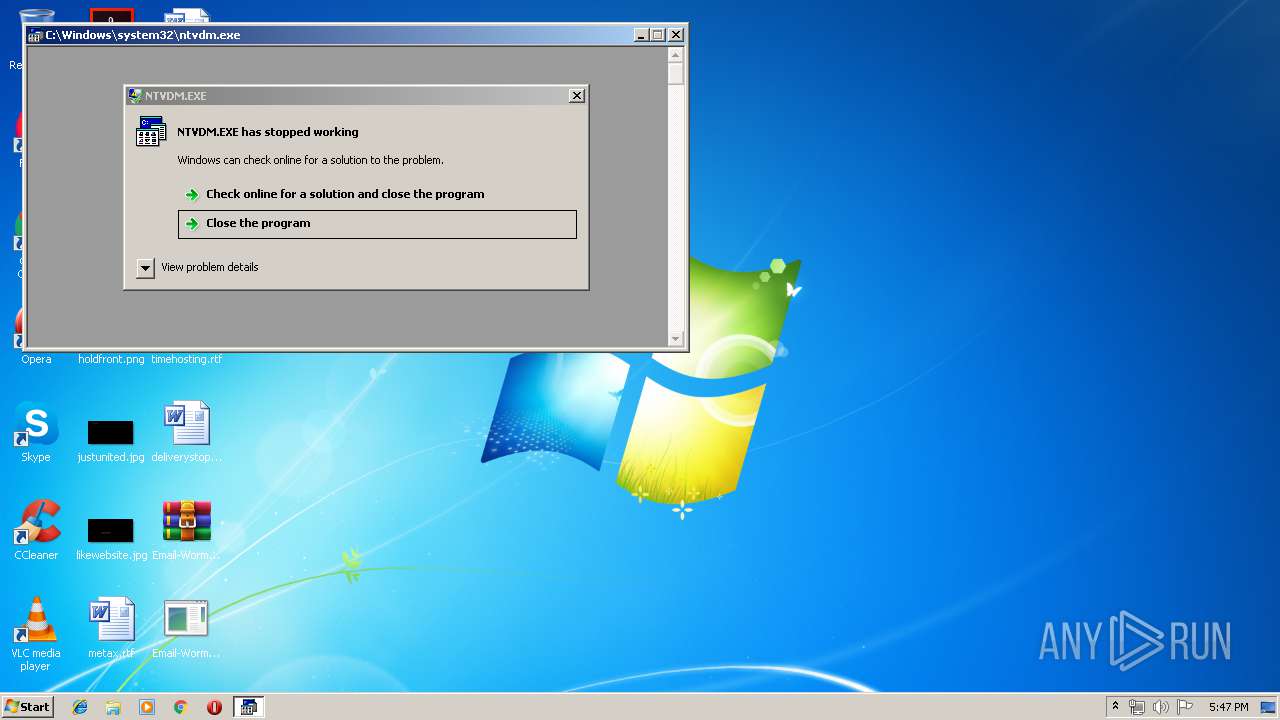
Task: Close the ntvdm.exe console window
Action: coord(676,35)
